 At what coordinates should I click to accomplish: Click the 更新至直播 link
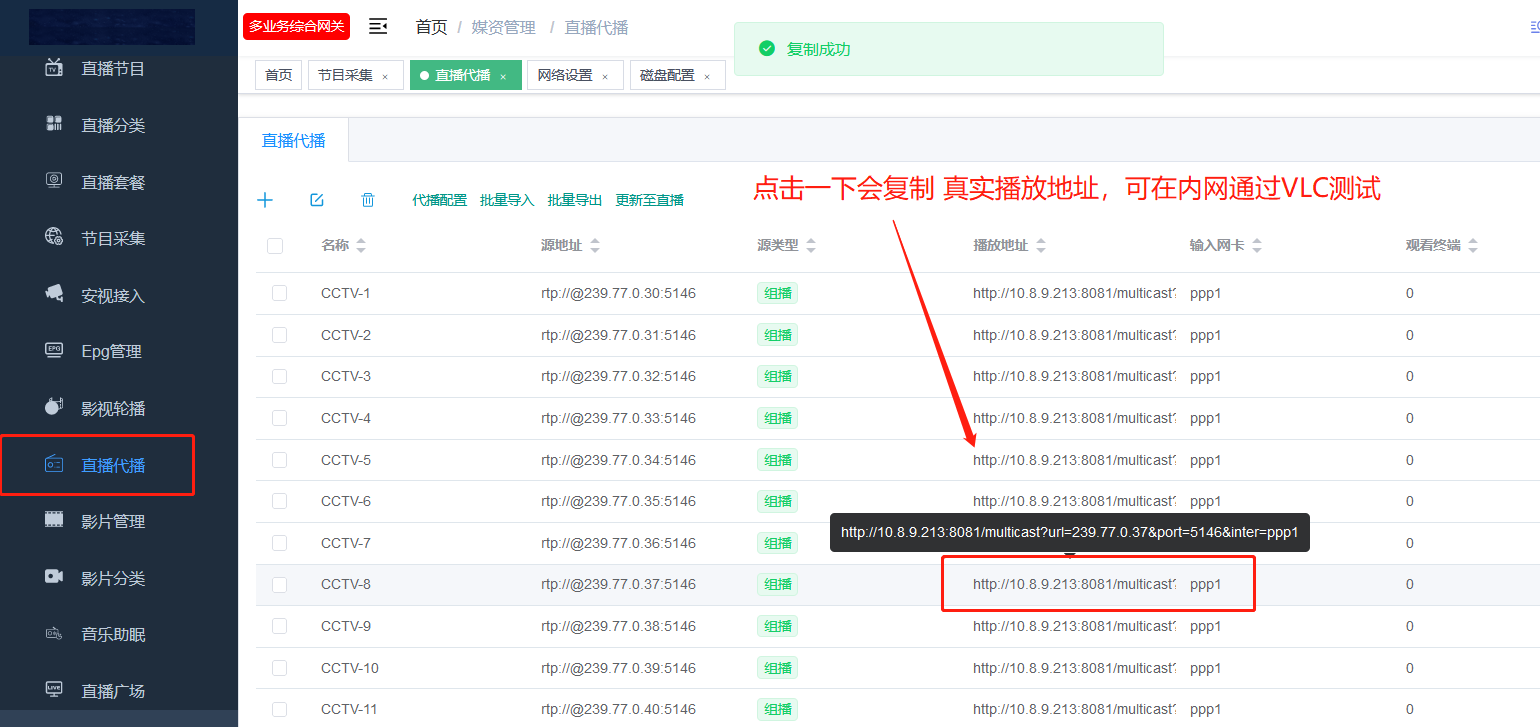point(649,200)
